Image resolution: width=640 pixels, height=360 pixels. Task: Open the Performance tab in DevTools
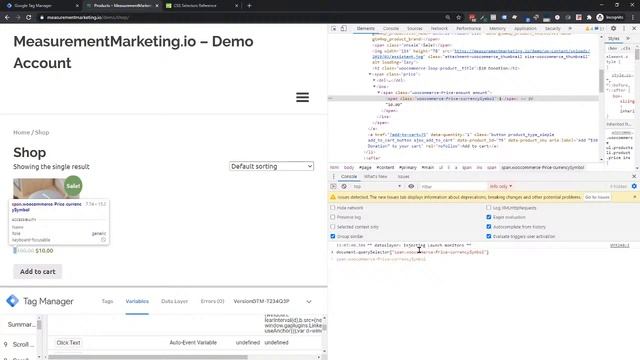click(x=468, y=29)
